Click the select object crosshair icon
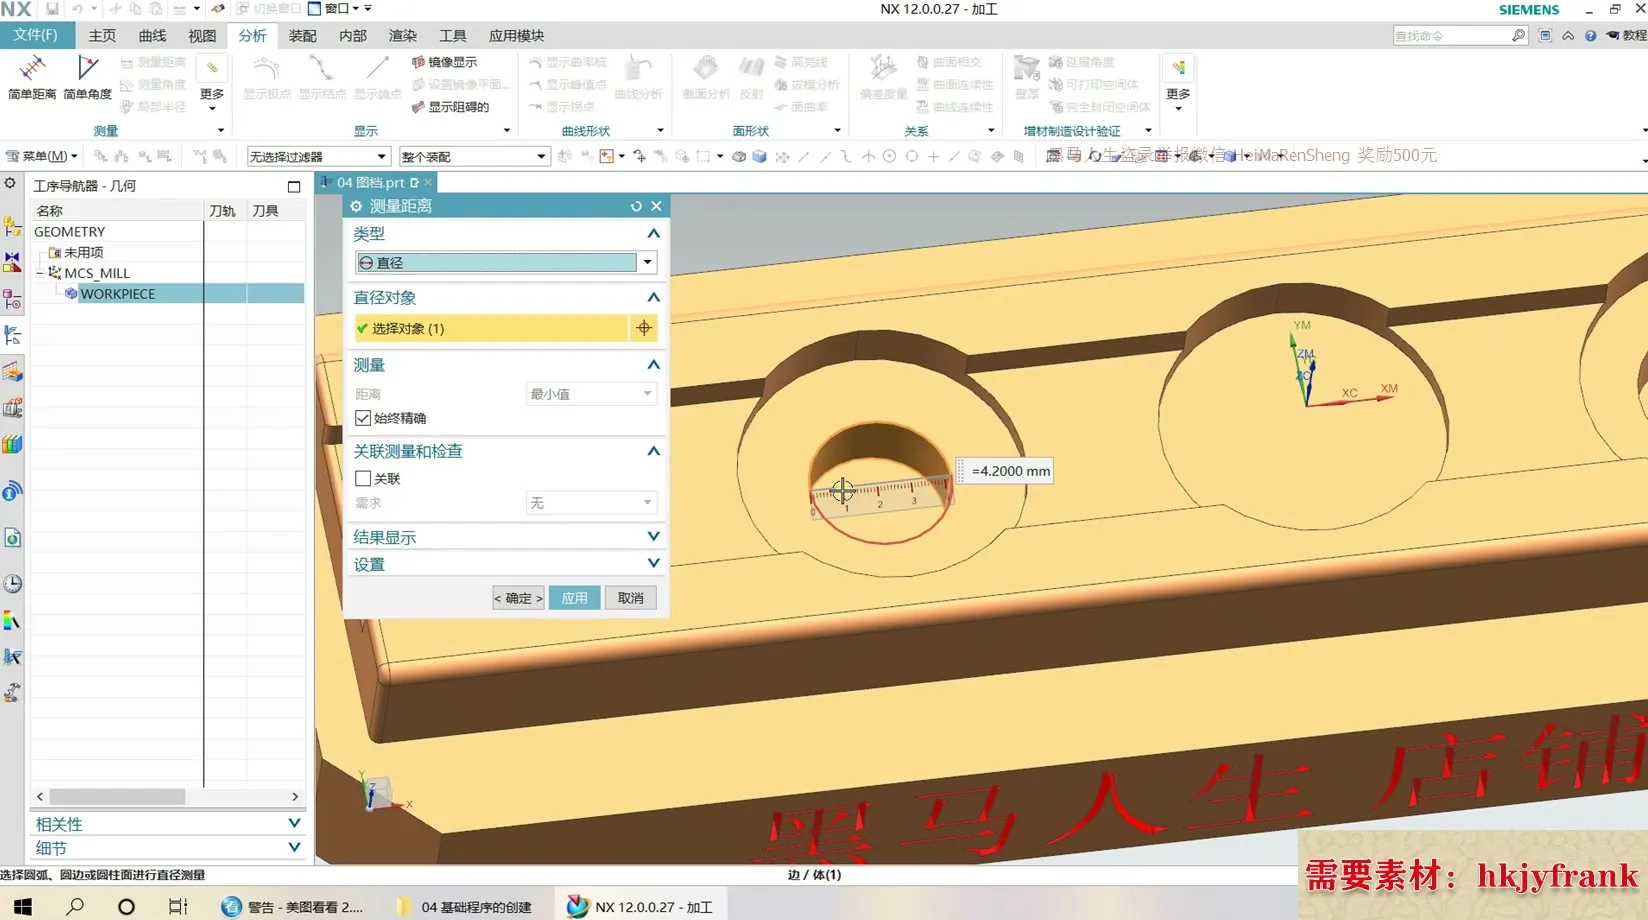 coord(643,328)
